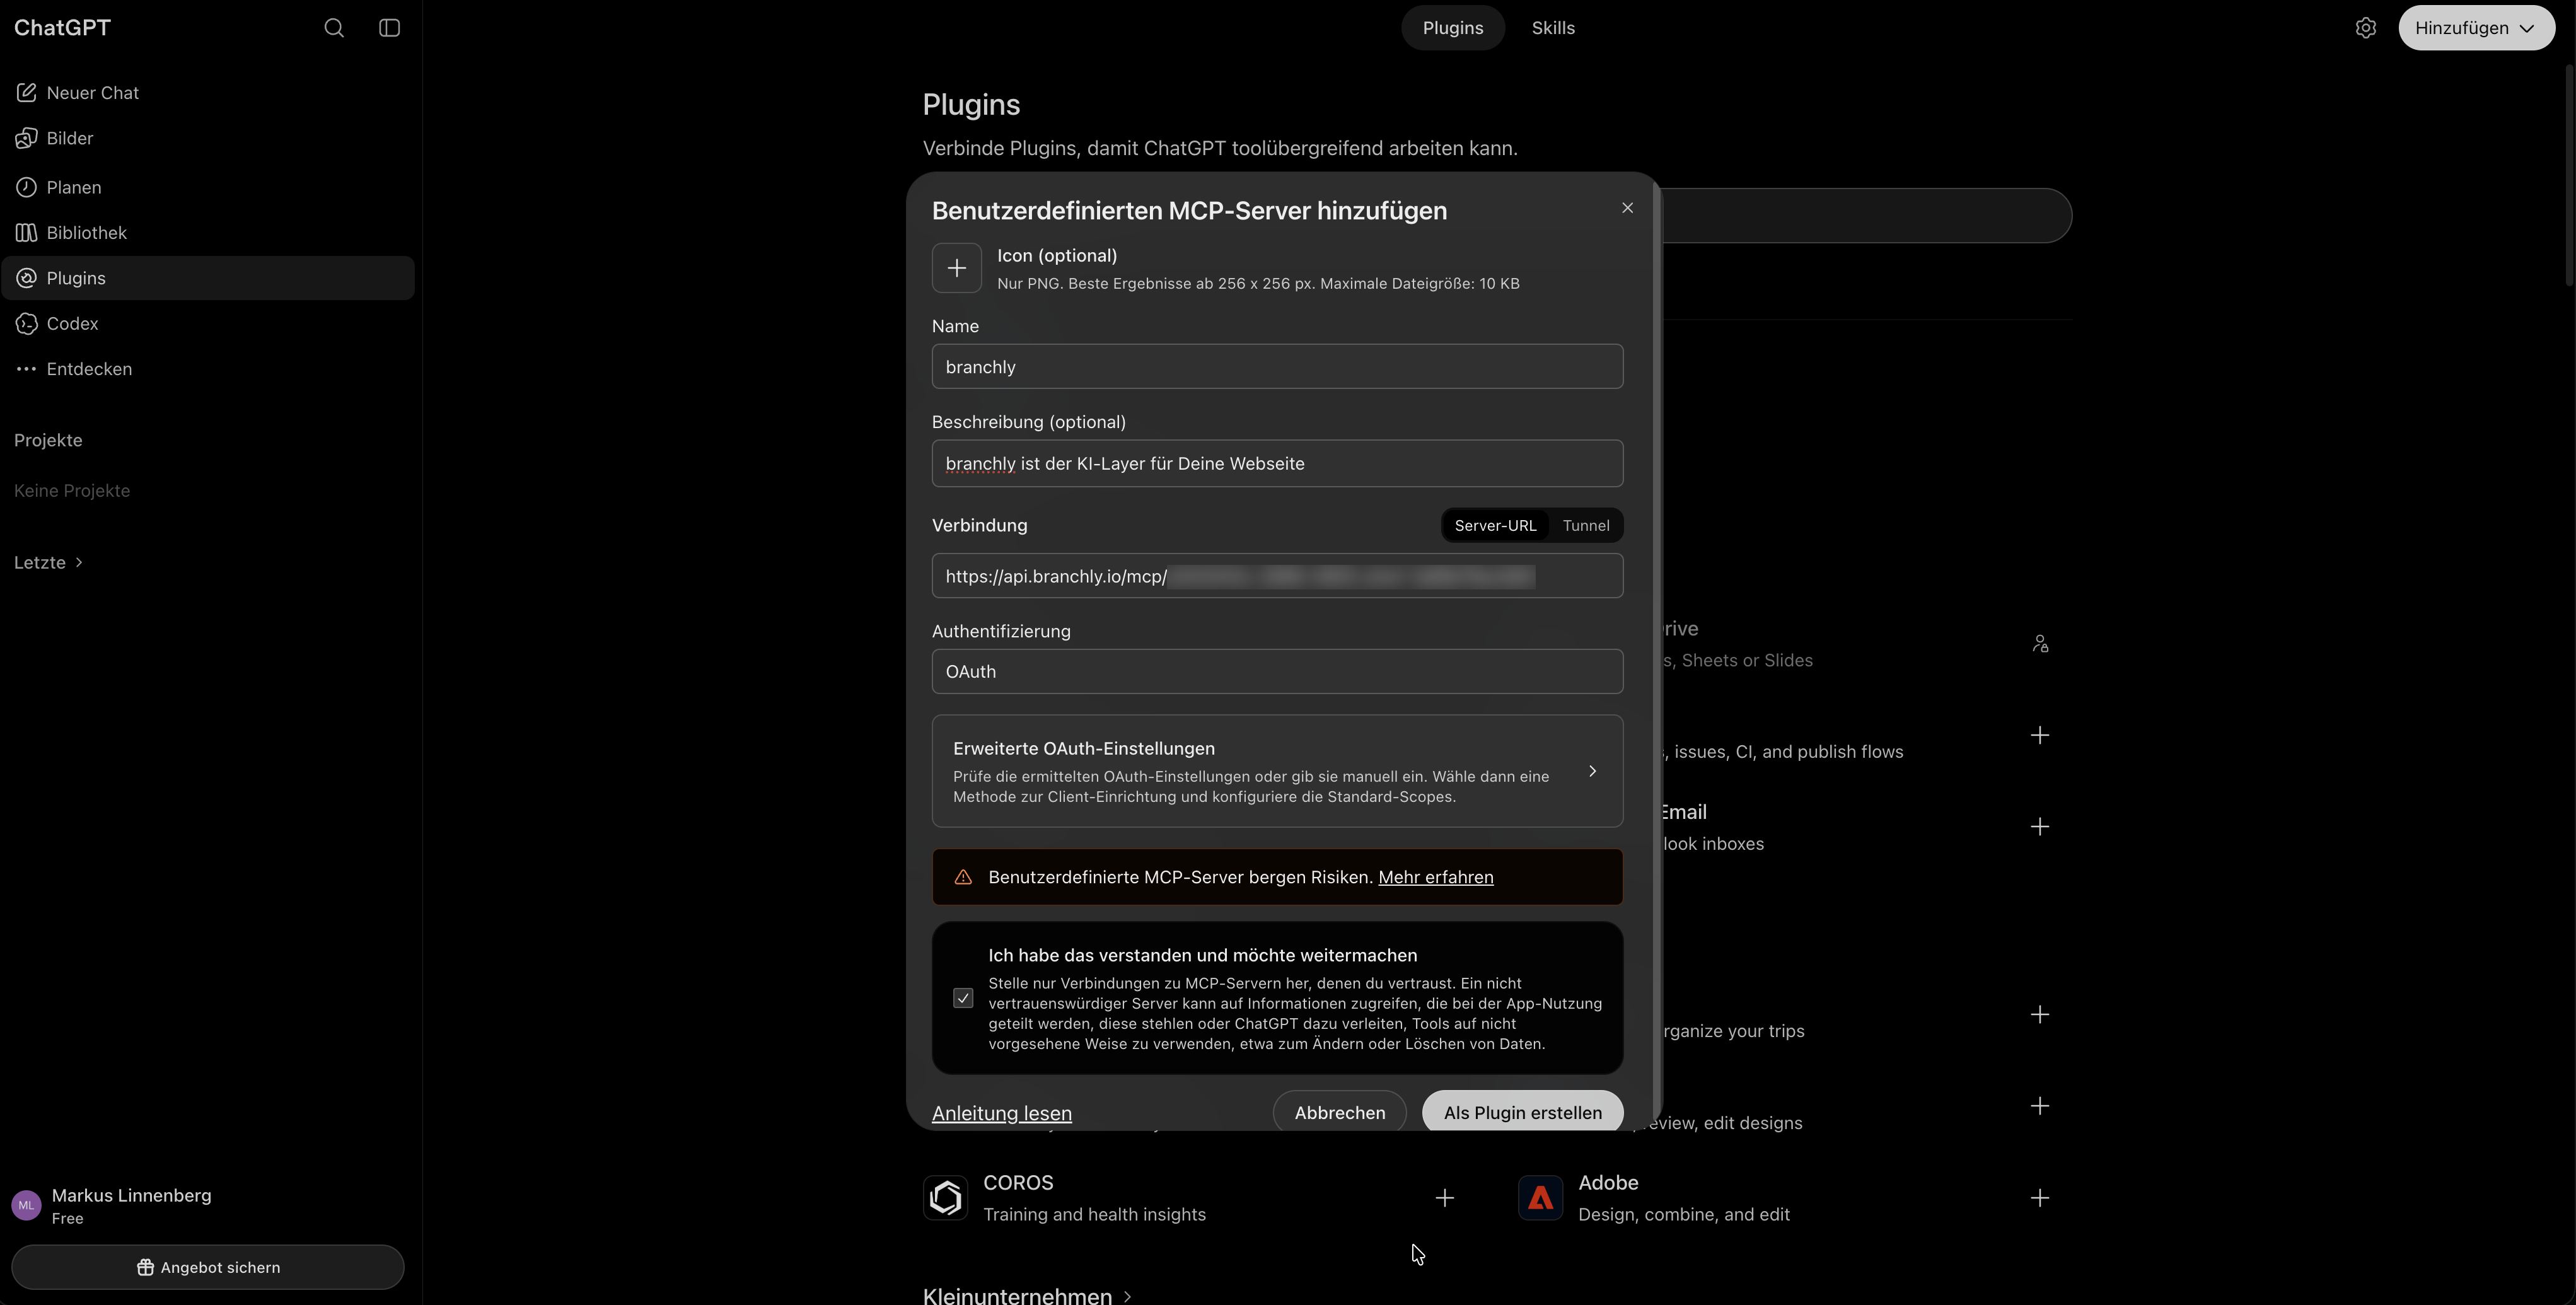The height and width of the screenshot is (1305, 2576).
Task: Open Codex from sidebar
Action: (208, 323)
